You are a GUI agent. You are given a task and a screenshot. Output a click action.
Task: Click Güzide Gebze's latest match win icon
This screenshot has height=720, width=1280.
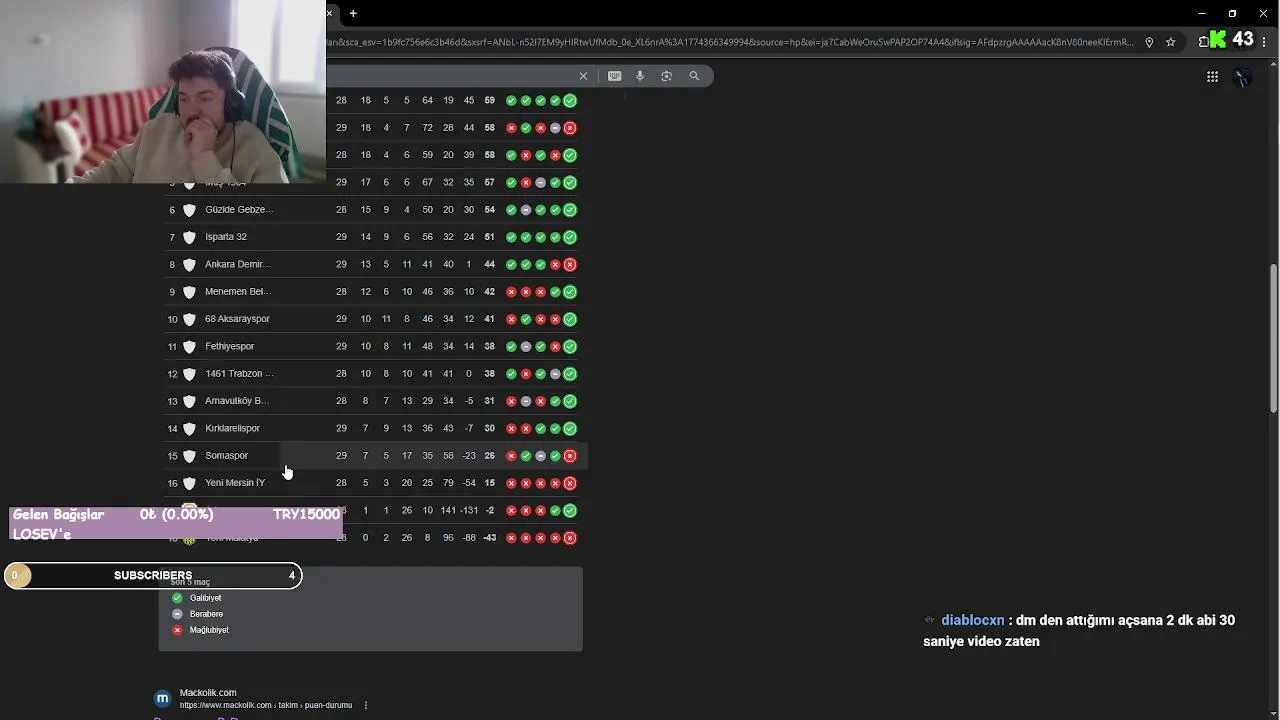point(570,210)
